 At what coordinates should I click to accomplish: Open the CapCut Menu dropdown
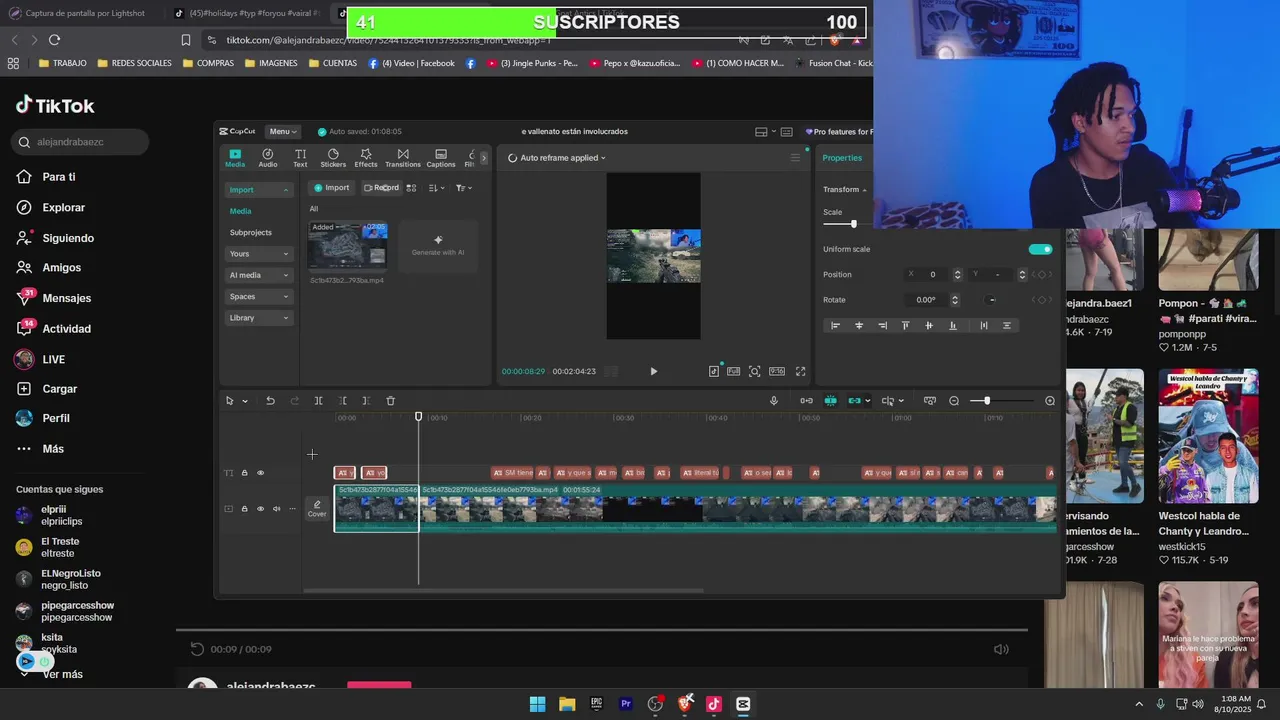283,131
